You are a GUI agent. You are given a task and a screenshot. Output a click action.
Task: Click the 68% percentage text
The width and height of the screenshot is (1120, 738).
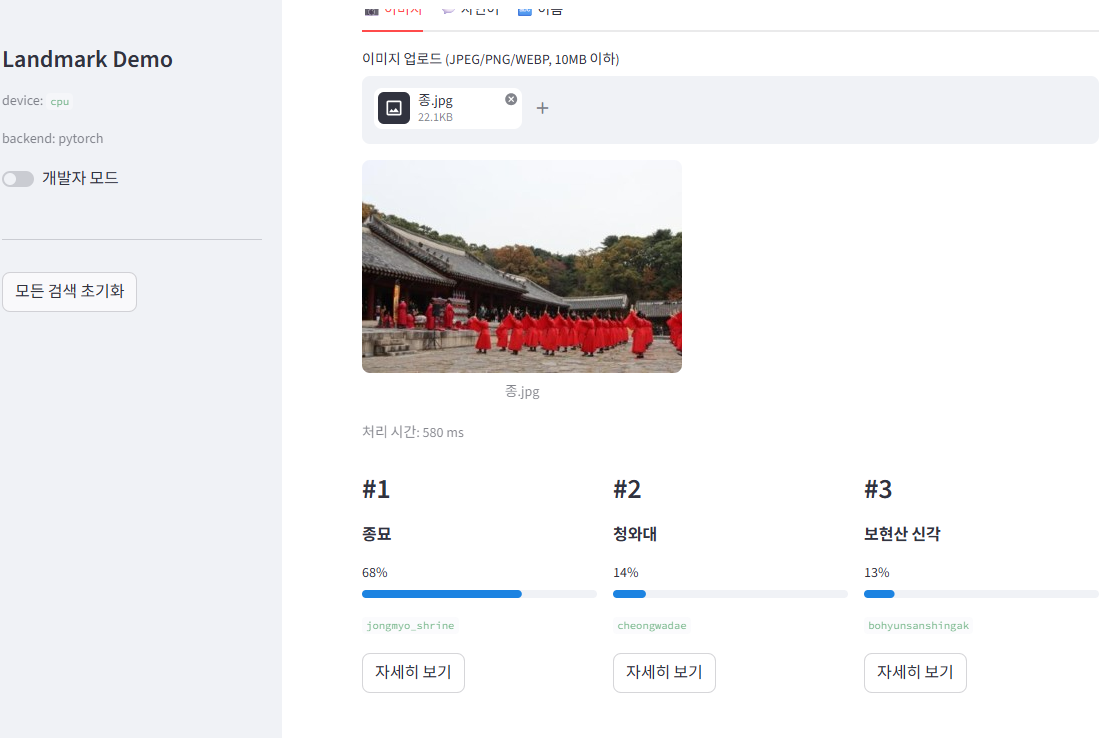(375, 572)
